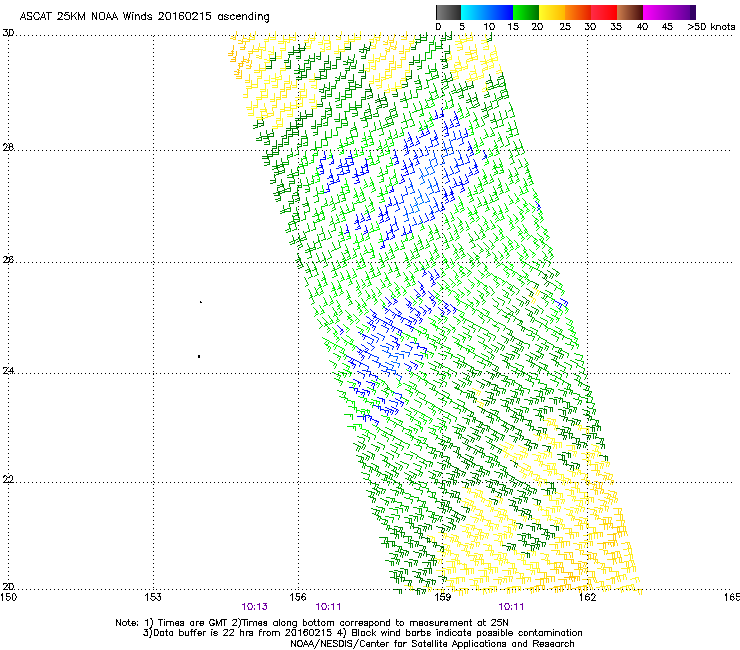Click the "162" longitude axis label
This screenshot has height=650, width=740.
tap(587, 597)
